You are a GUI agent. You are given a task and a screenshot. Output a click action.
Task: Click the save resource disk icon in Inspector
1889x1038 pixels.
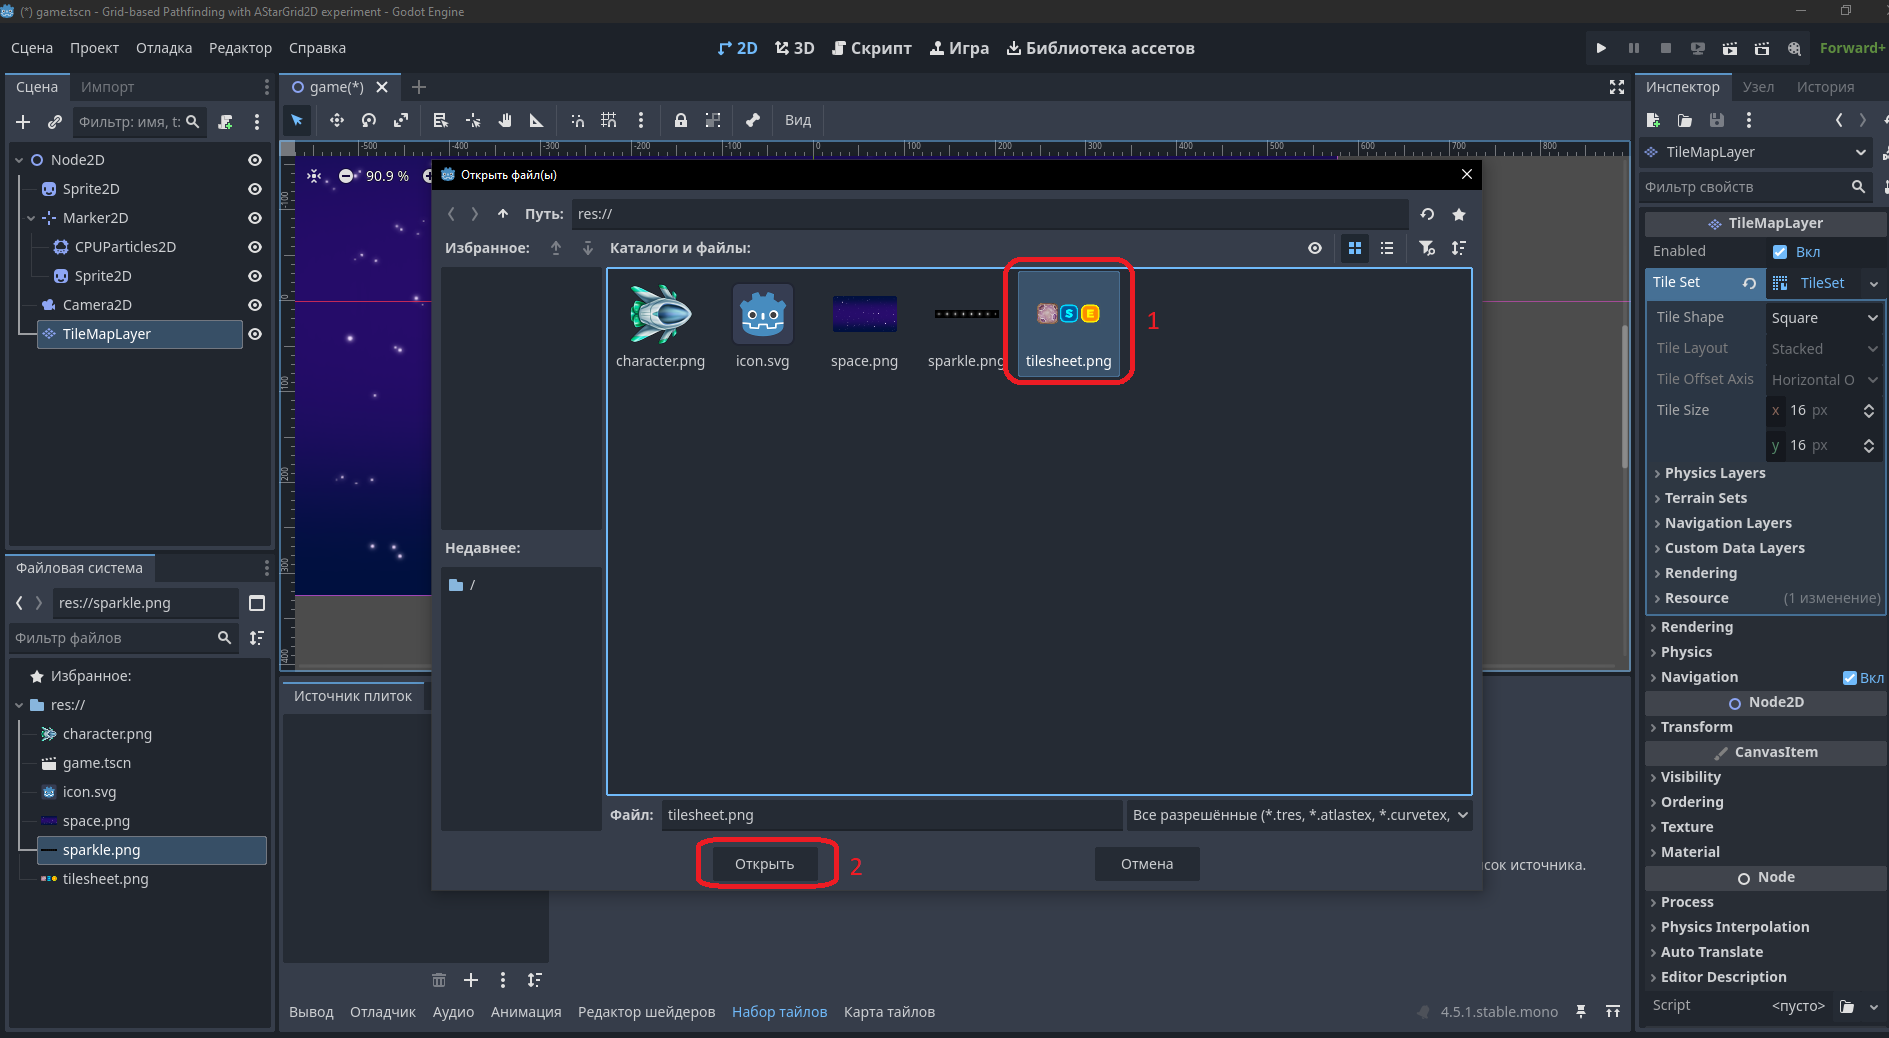(1717, 120)
